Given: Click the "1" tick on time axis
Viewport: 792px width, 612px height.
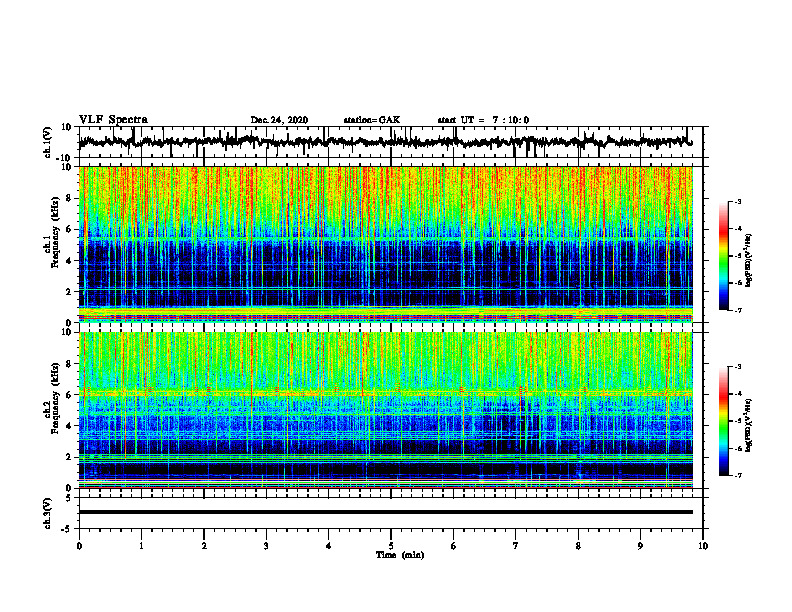Looking at the screenshot, I should (141, 546).
